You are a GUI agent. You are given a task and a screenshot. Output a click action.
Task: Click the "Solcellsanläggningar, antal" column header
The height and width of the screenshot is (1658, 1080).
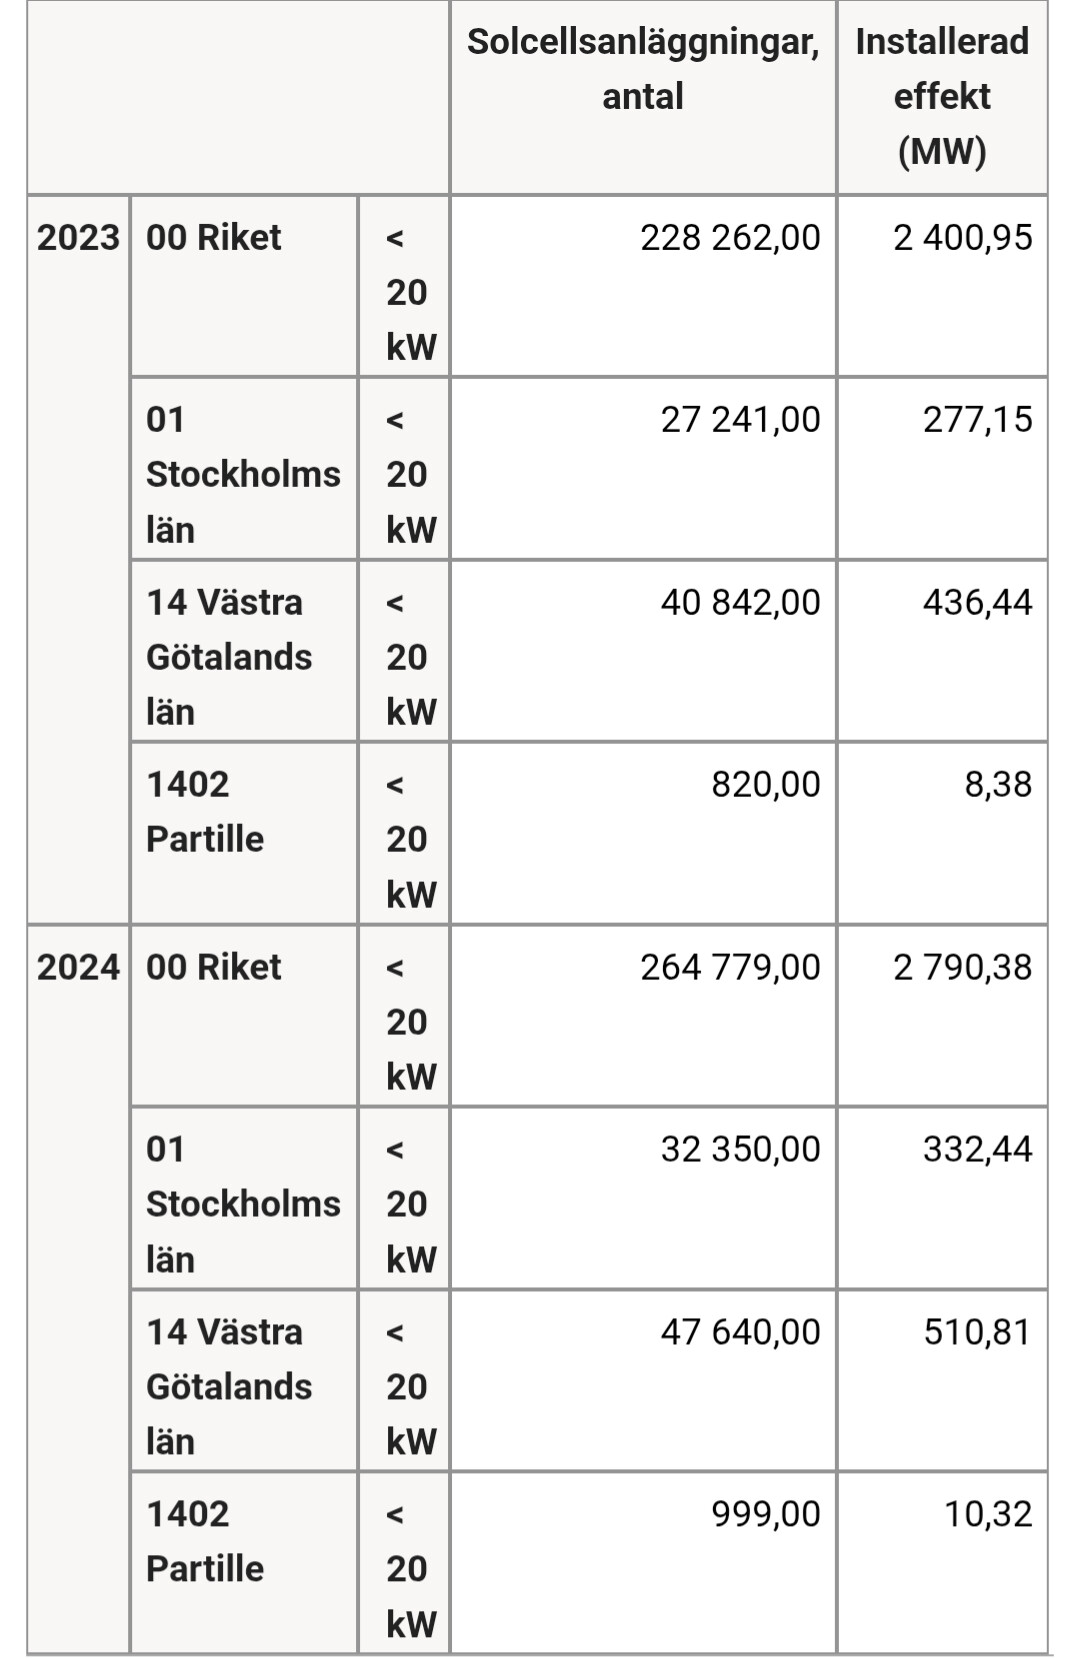(642, 69)
